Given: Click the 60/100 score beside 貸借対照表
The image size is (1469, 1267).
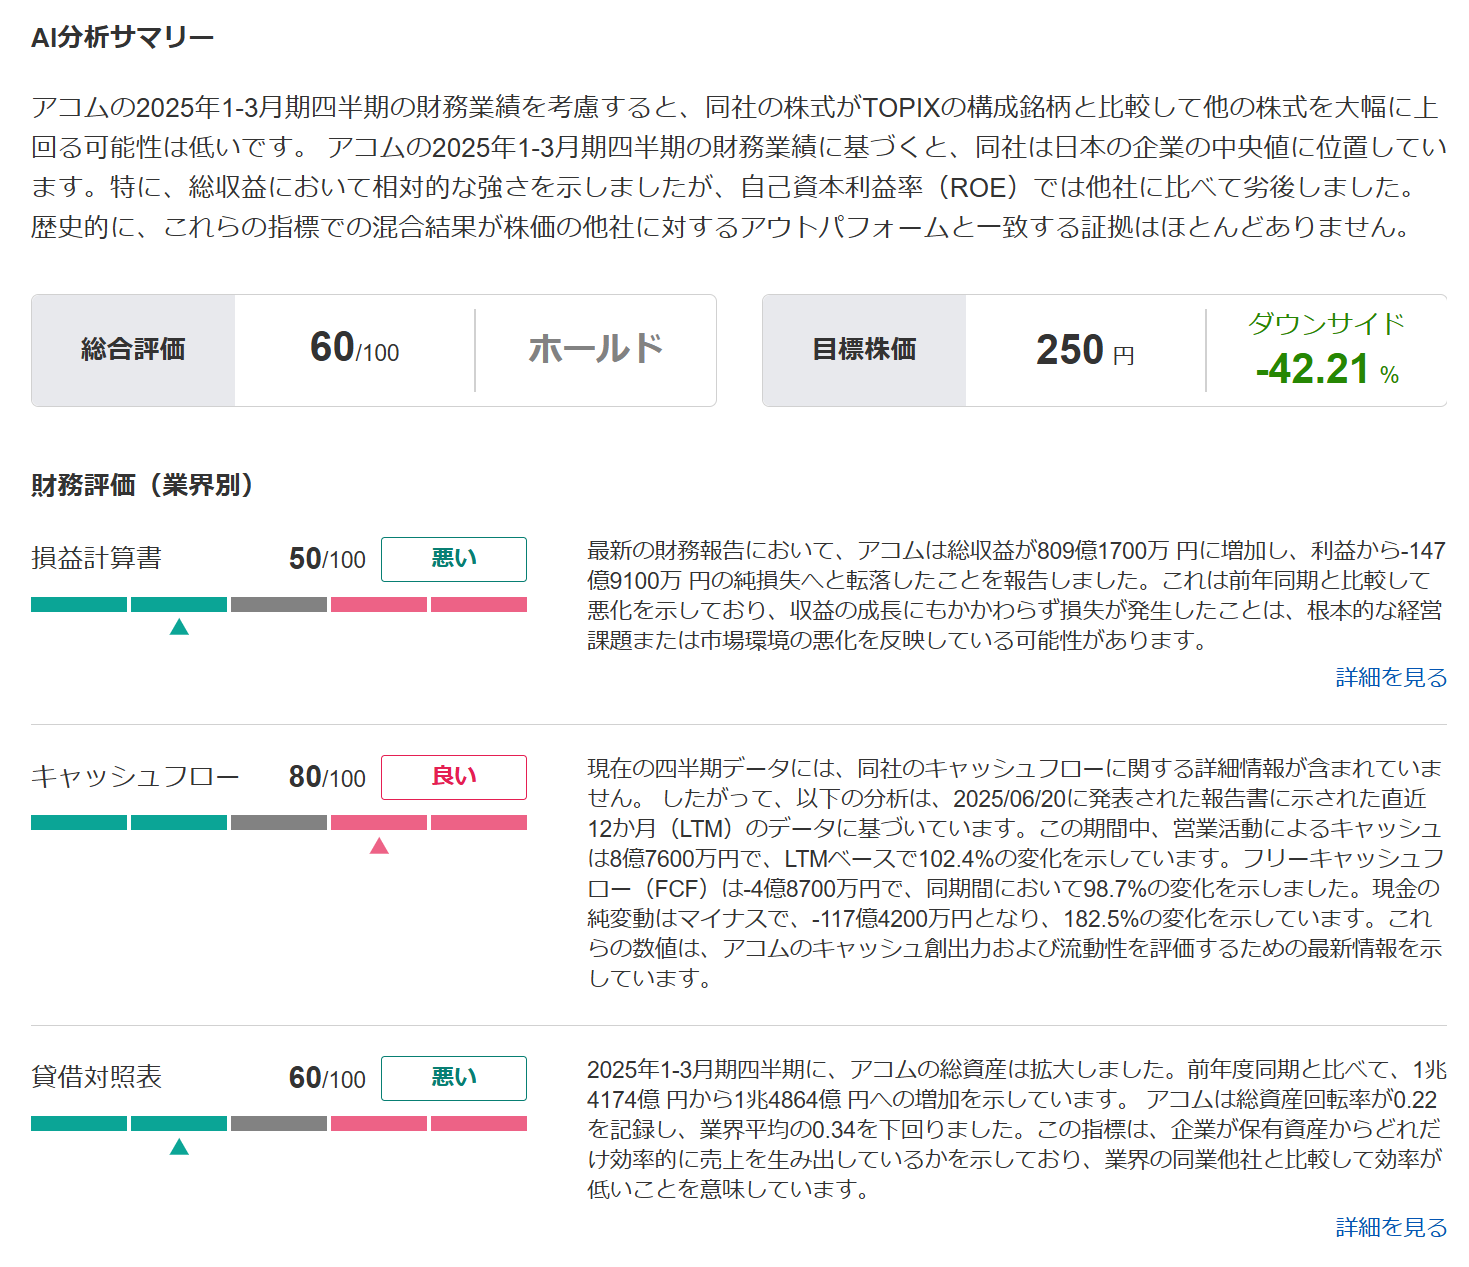Looking at the screenshot, I should [327, 1078].
